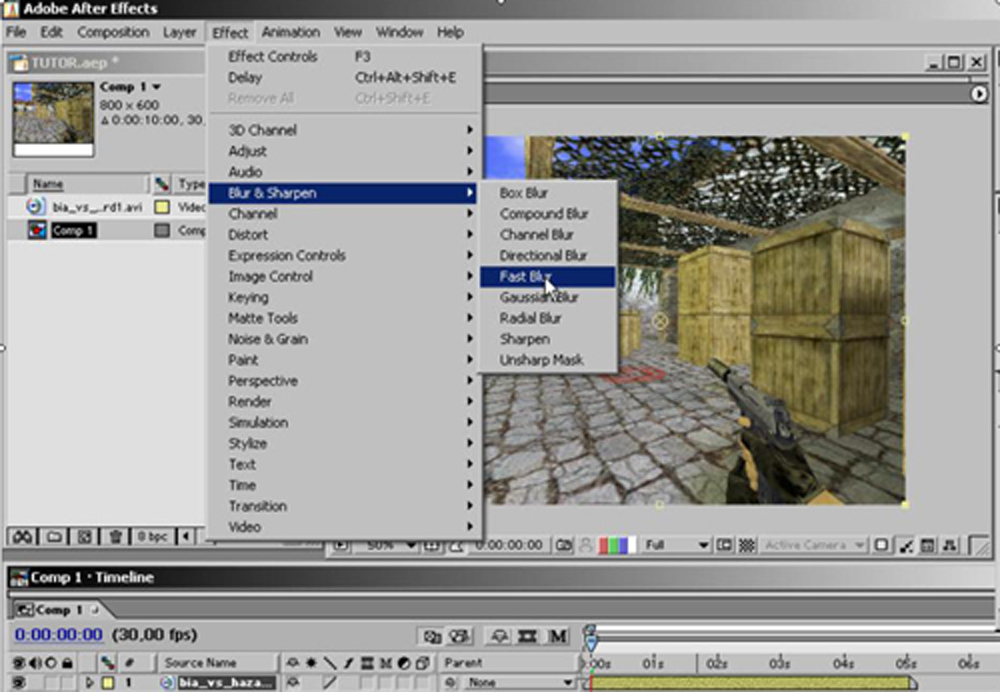Select Comp 1 item name in project list
Viewport: 1000px width, 692px height.
(x=73, y=230)
